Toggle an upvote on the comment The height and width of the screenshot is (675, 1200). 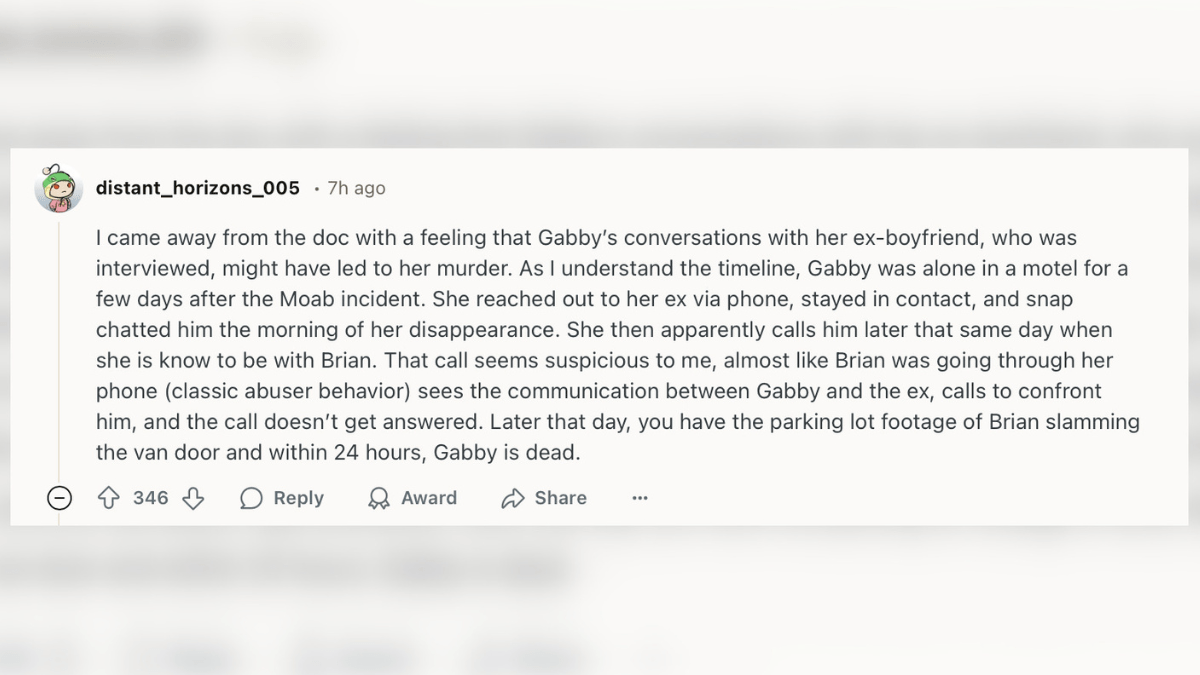[107, 497]
